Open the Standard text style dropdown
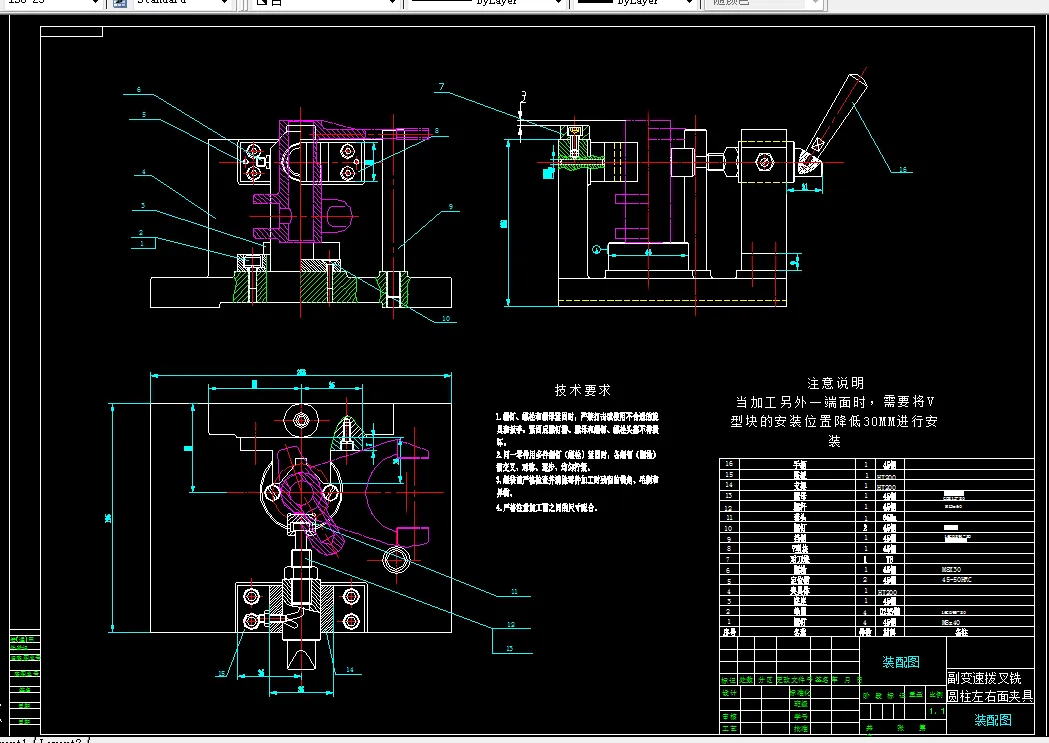1049x743 pixels. [x=181, y=3]
